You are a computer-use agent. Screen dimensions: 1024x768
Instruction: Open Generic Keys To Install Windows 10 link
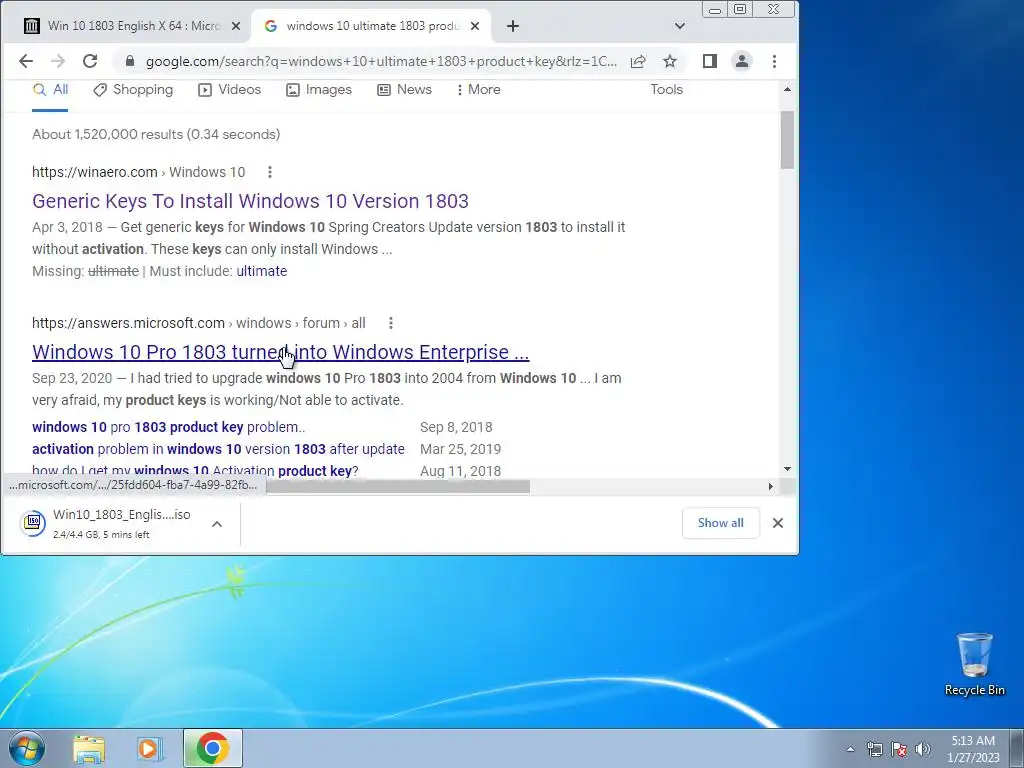coord(250,201)
